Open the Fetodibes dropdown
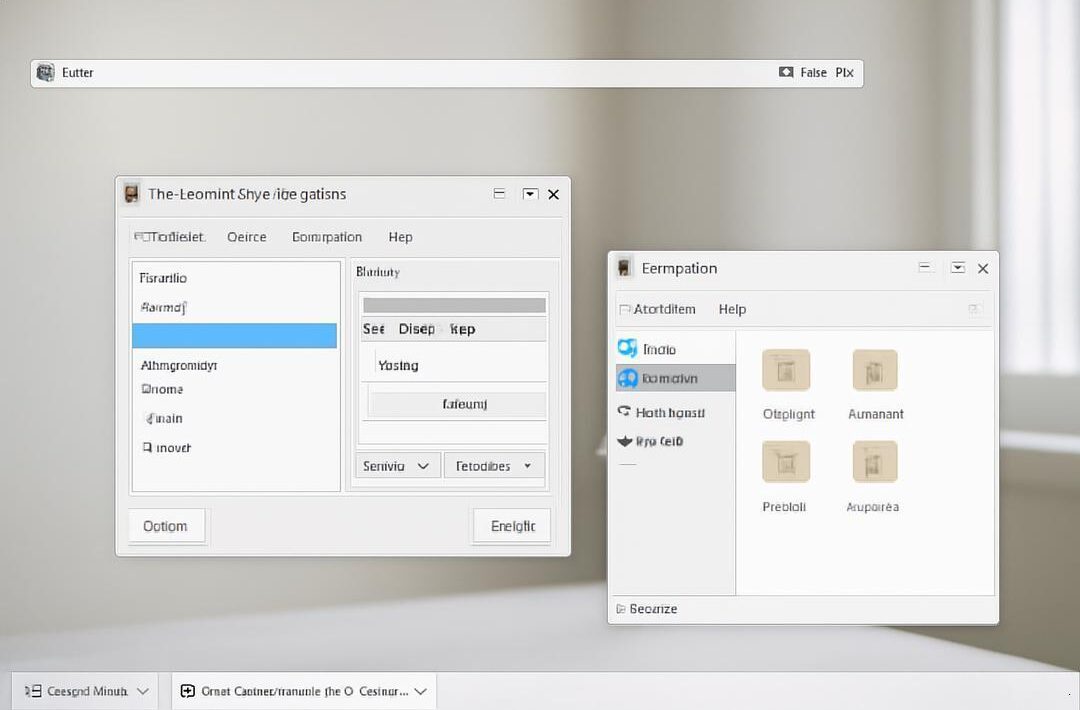 (494, 466)
